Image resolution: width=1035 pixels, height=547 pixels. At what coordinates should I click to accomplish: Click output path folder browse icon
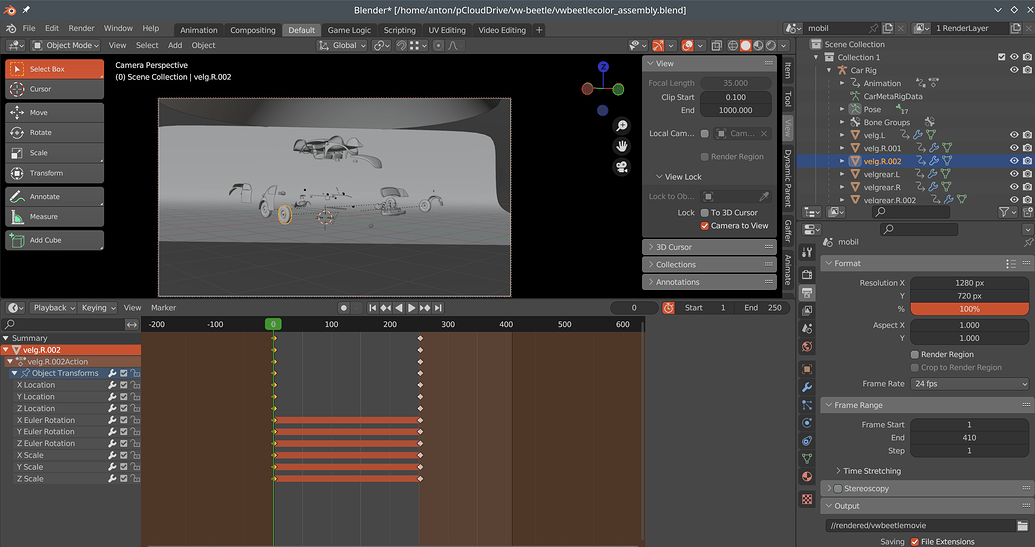tap(1022, 526)
